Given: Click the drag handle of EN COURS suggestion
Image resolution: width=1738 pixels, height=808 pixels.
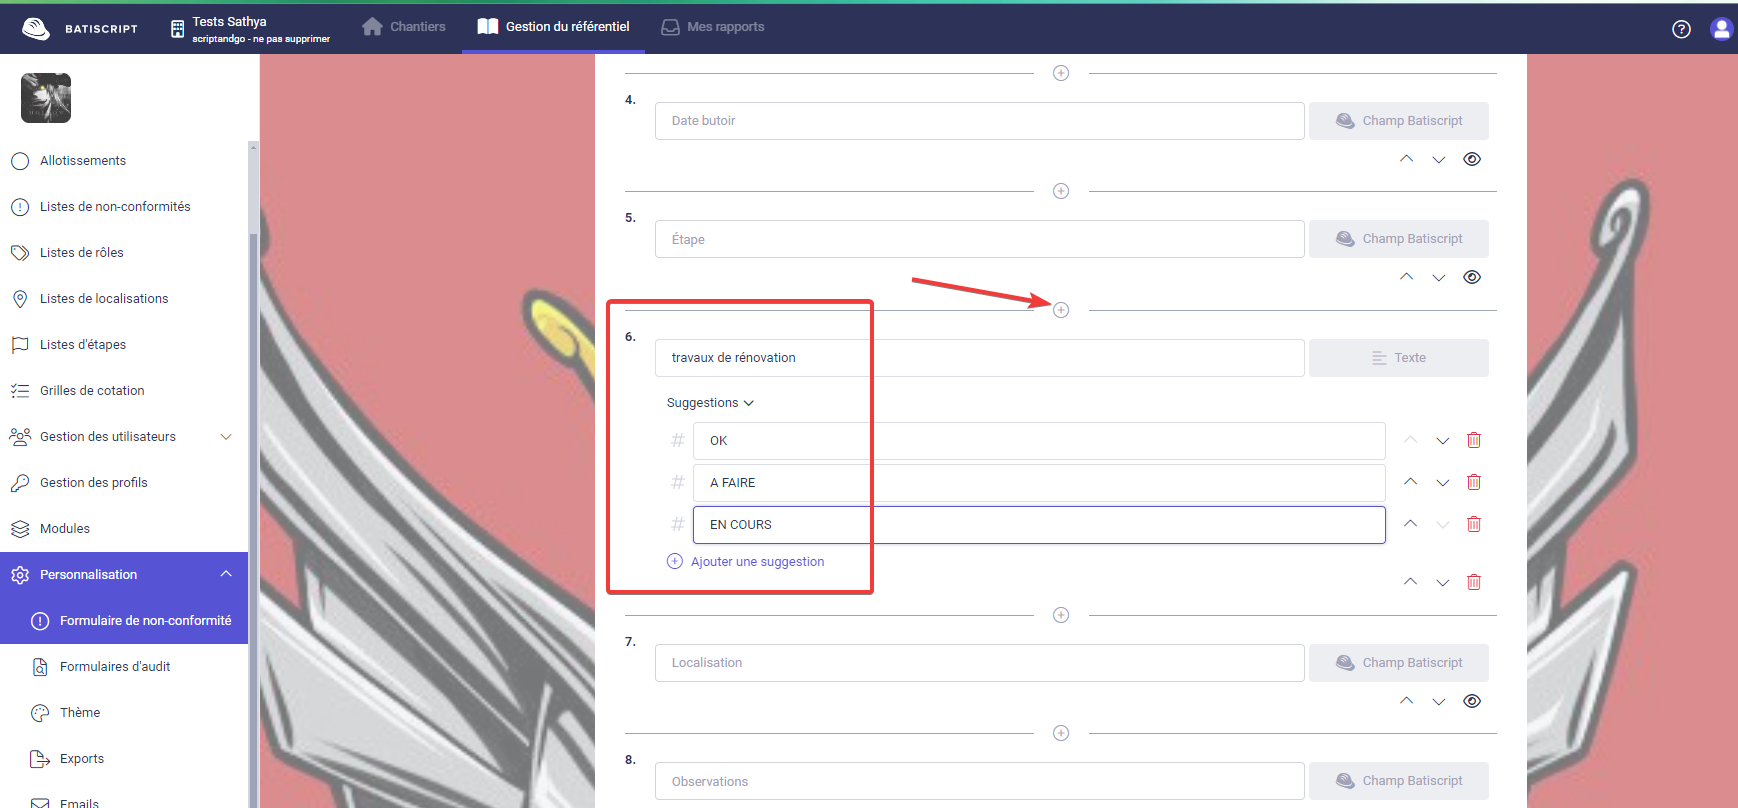Looking at the screenshot, I should click(x=677, y=524).
